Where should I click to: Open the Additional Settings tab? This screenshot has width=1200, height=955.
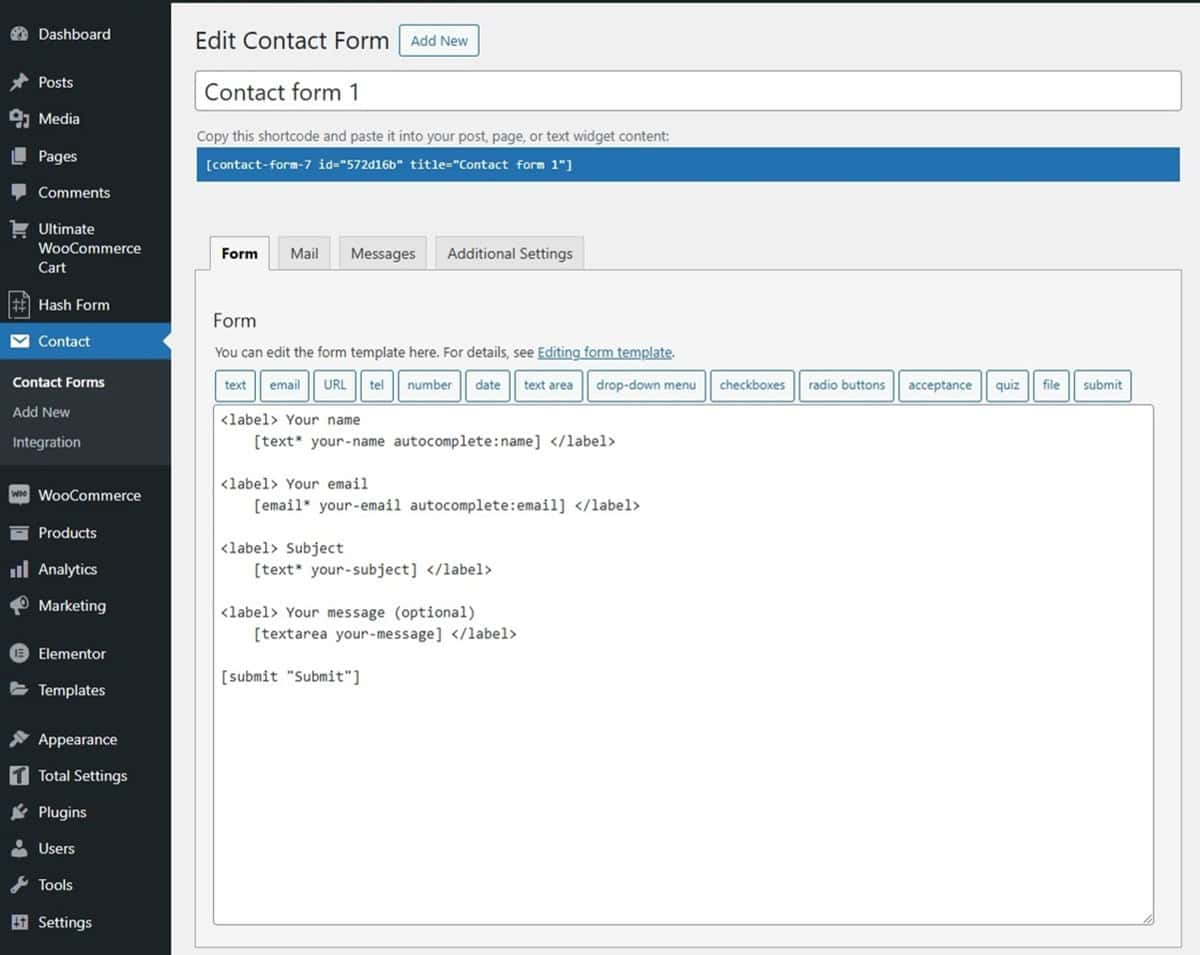[510, 253]
